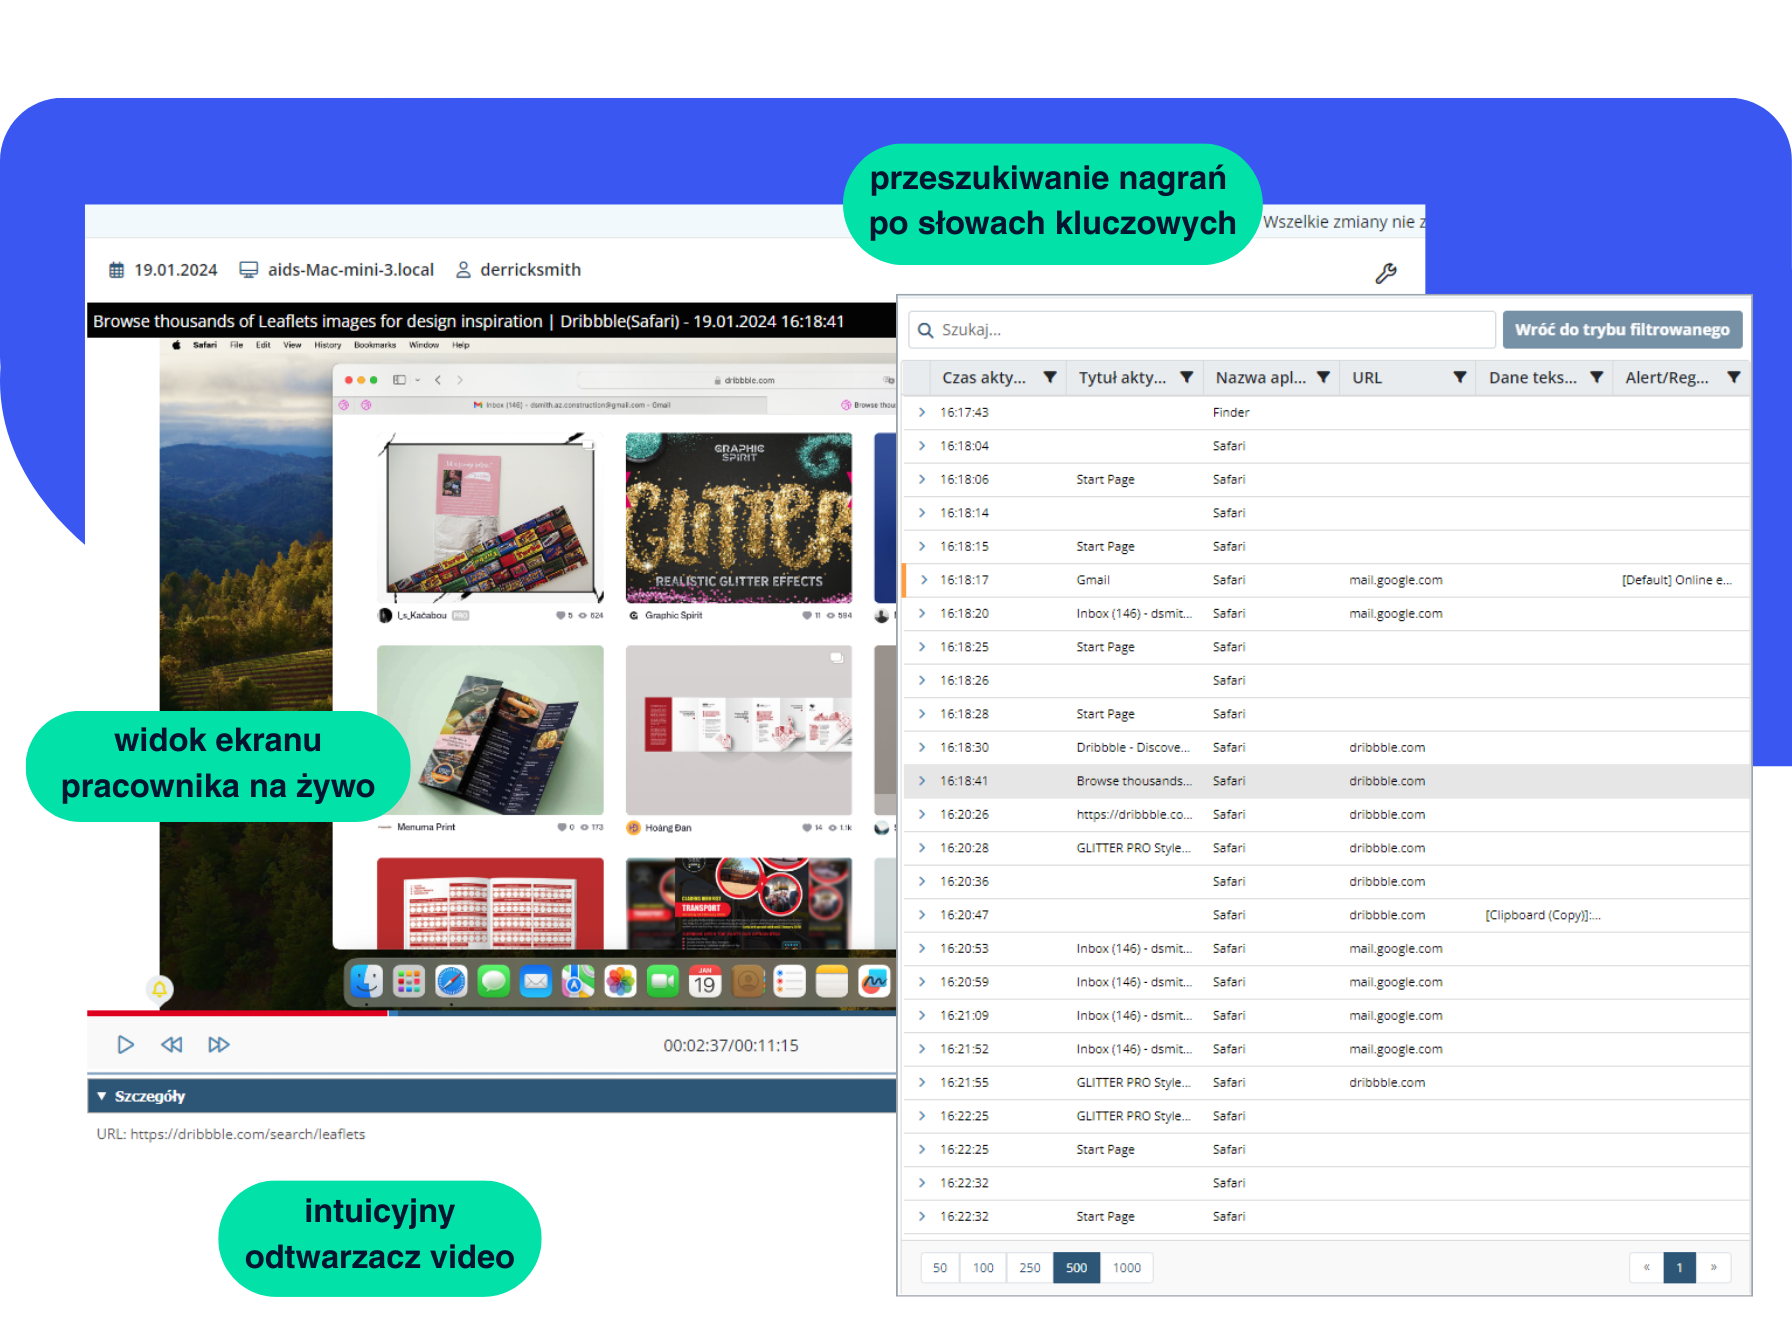Click the notification bell icon
1792x1344 pixels.
click(x=159, y=989)
